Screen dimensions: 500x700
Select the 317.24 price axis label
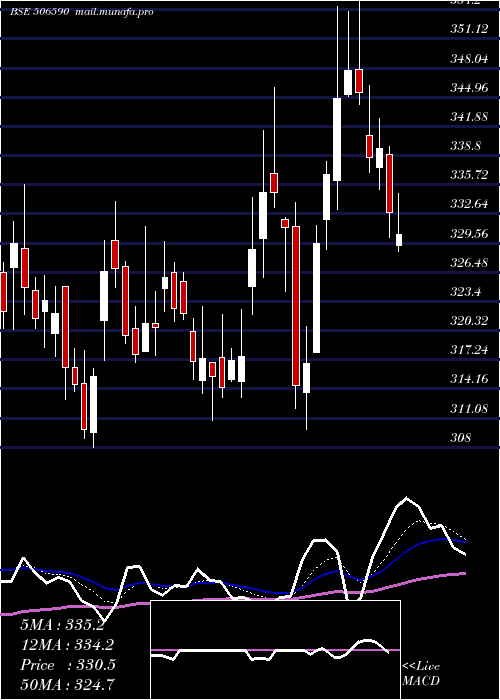(x=469, y=350)
